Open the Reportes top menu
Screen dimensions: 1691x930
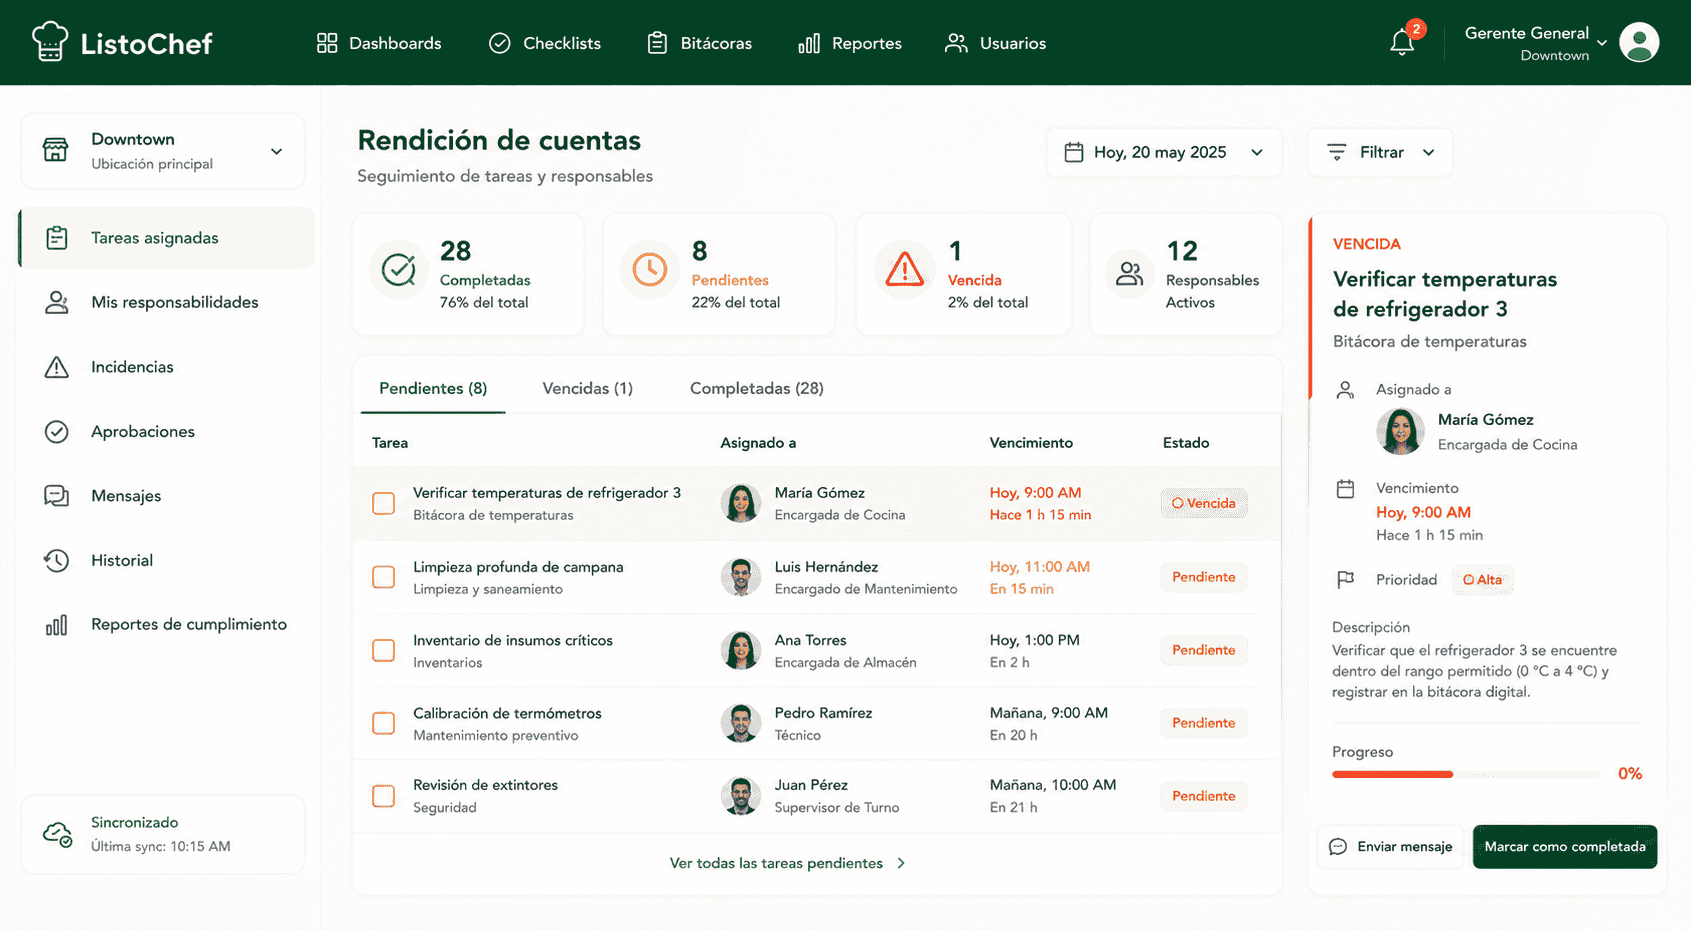point(850,43)
